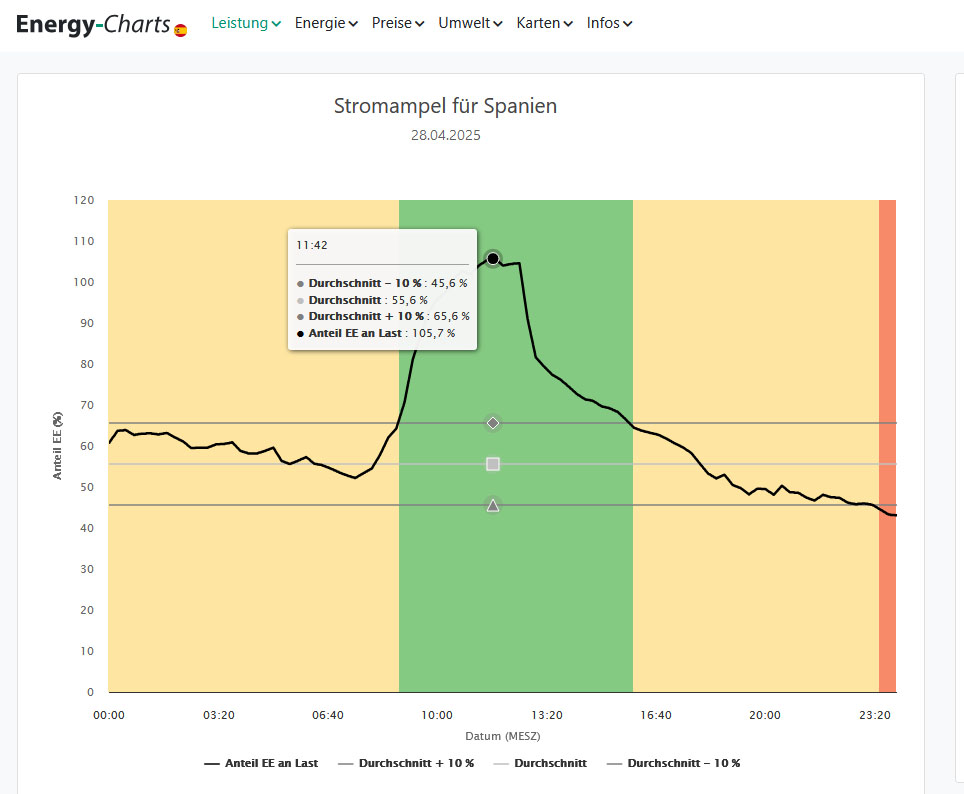Expand the Leistung dropdown menu

(246, 23)
